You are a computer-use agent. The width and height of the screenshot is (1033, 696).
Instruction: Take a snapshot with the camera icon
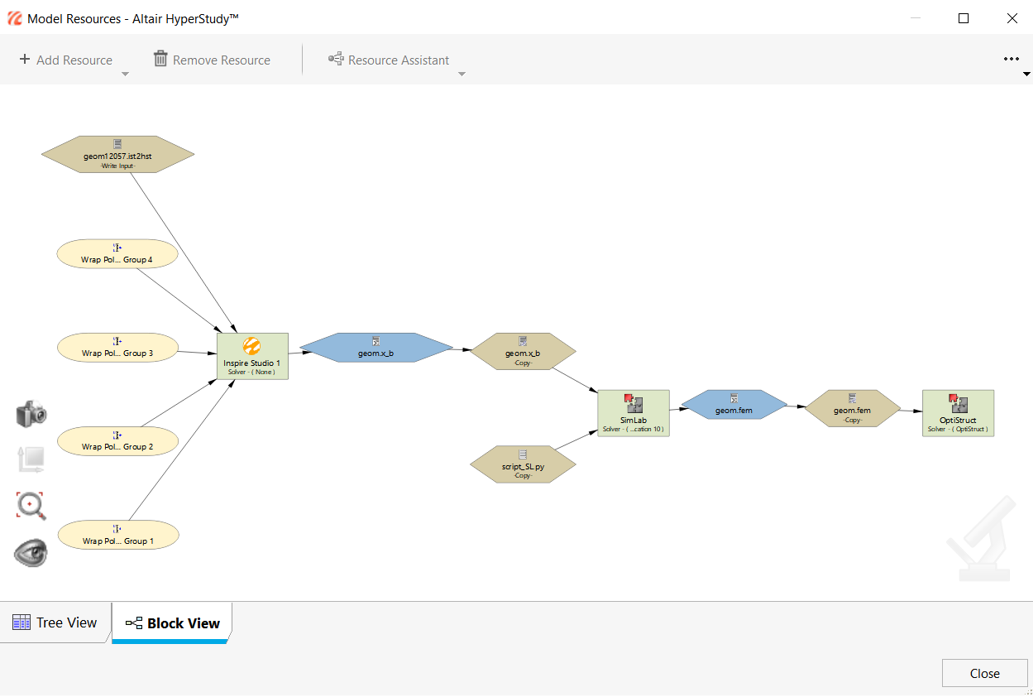[x=31, y=415]
